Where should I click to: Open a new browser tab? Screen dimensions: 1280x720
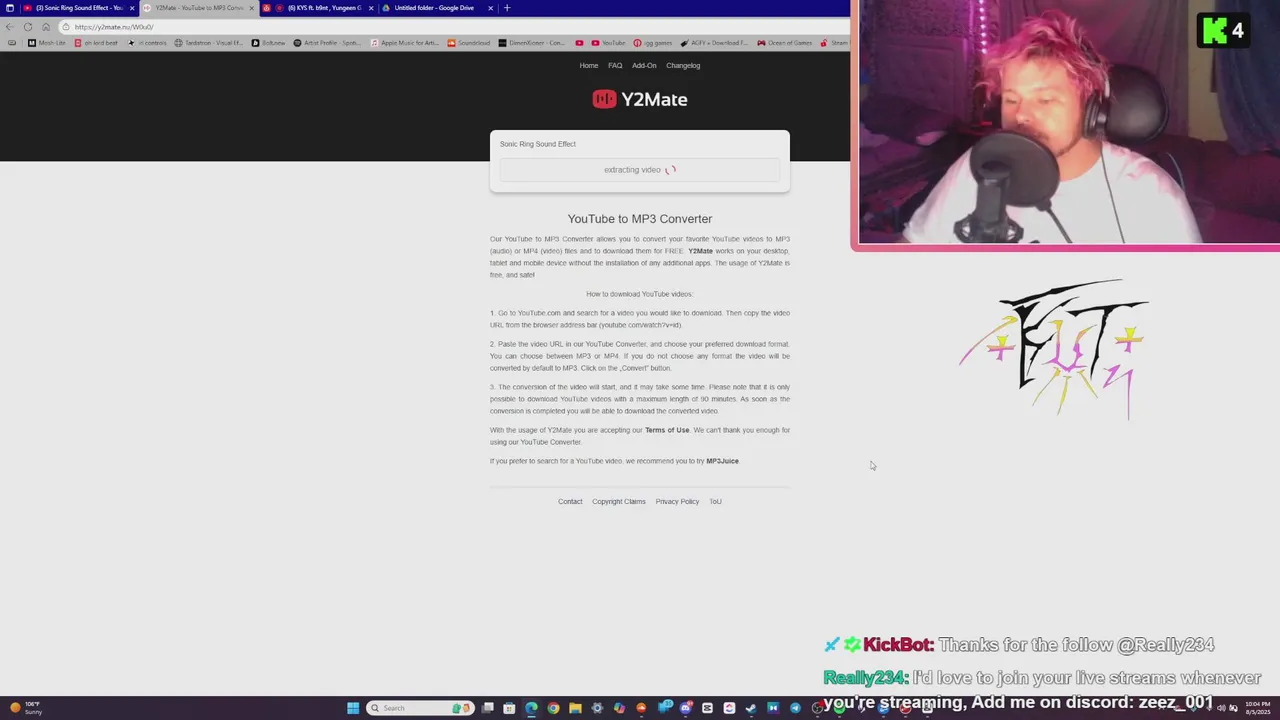(x=507, y=8)
